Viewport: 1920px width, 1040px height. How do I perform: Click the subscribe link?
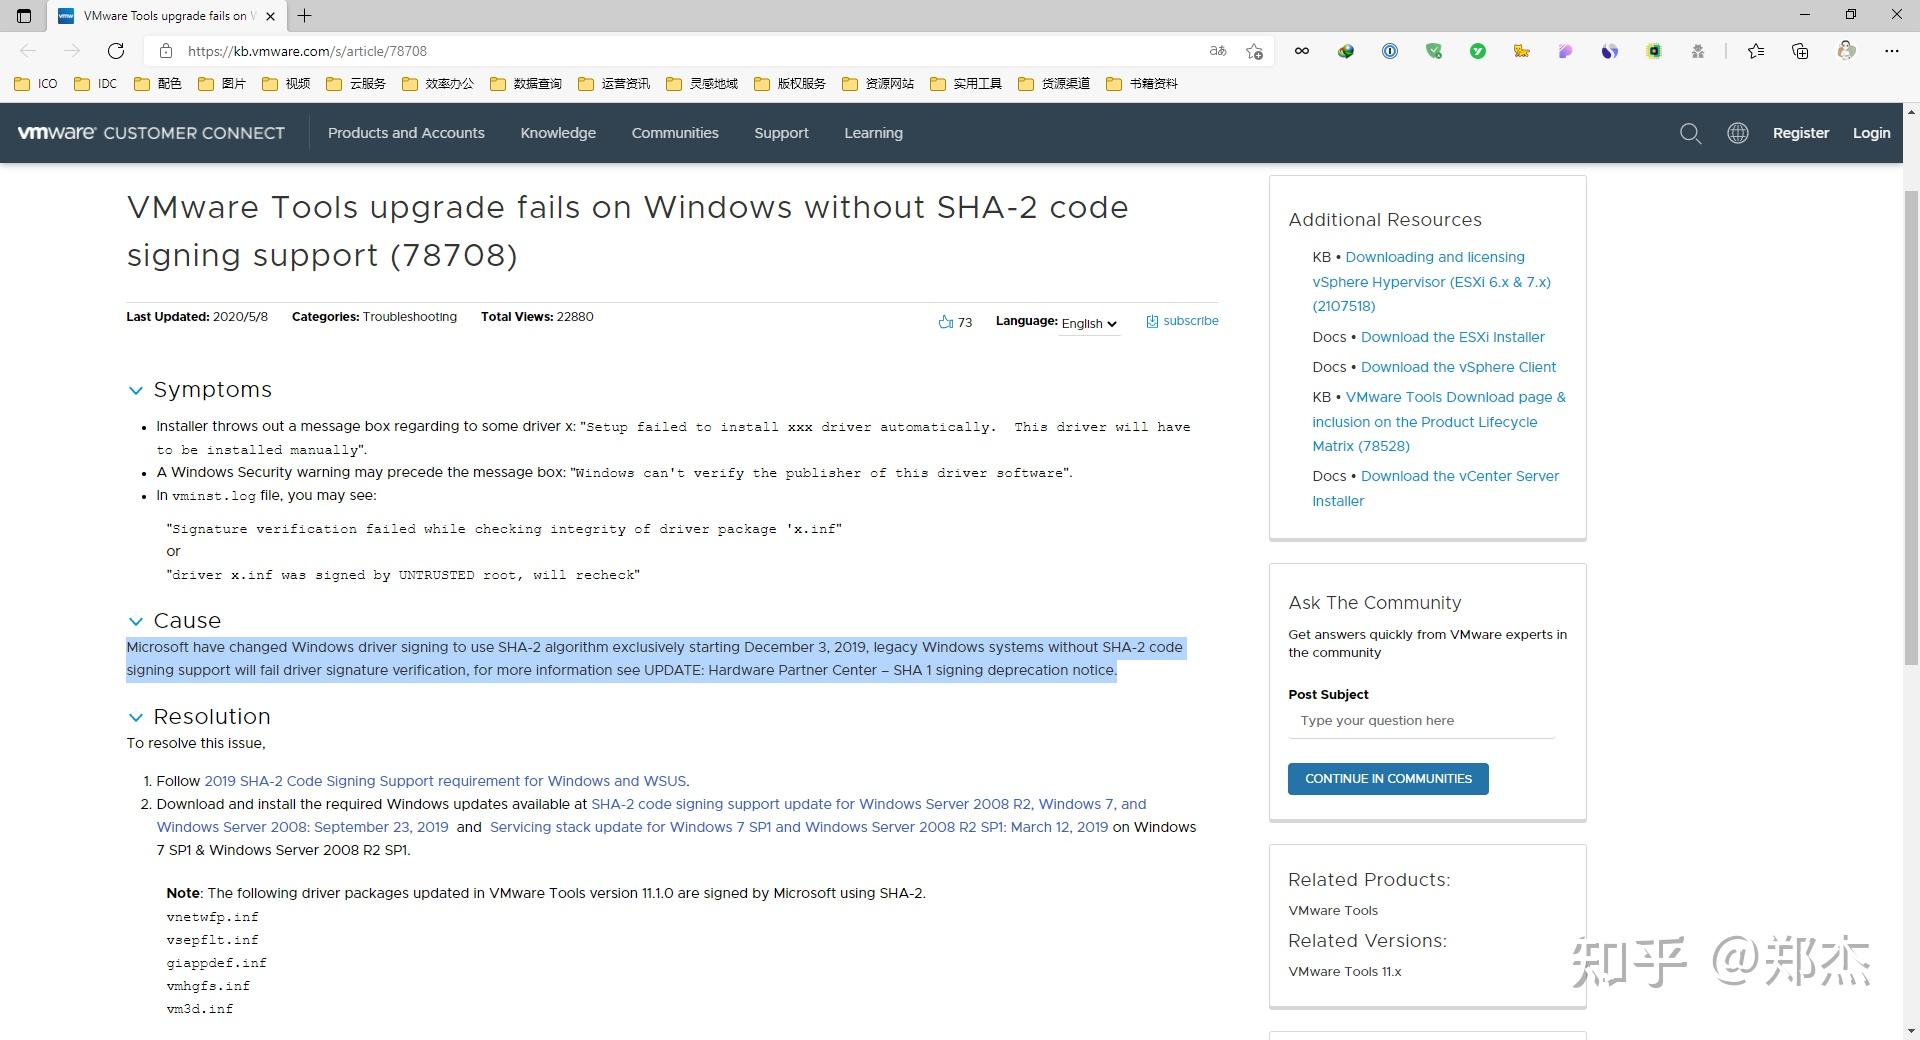click(x=1190, y=321)
